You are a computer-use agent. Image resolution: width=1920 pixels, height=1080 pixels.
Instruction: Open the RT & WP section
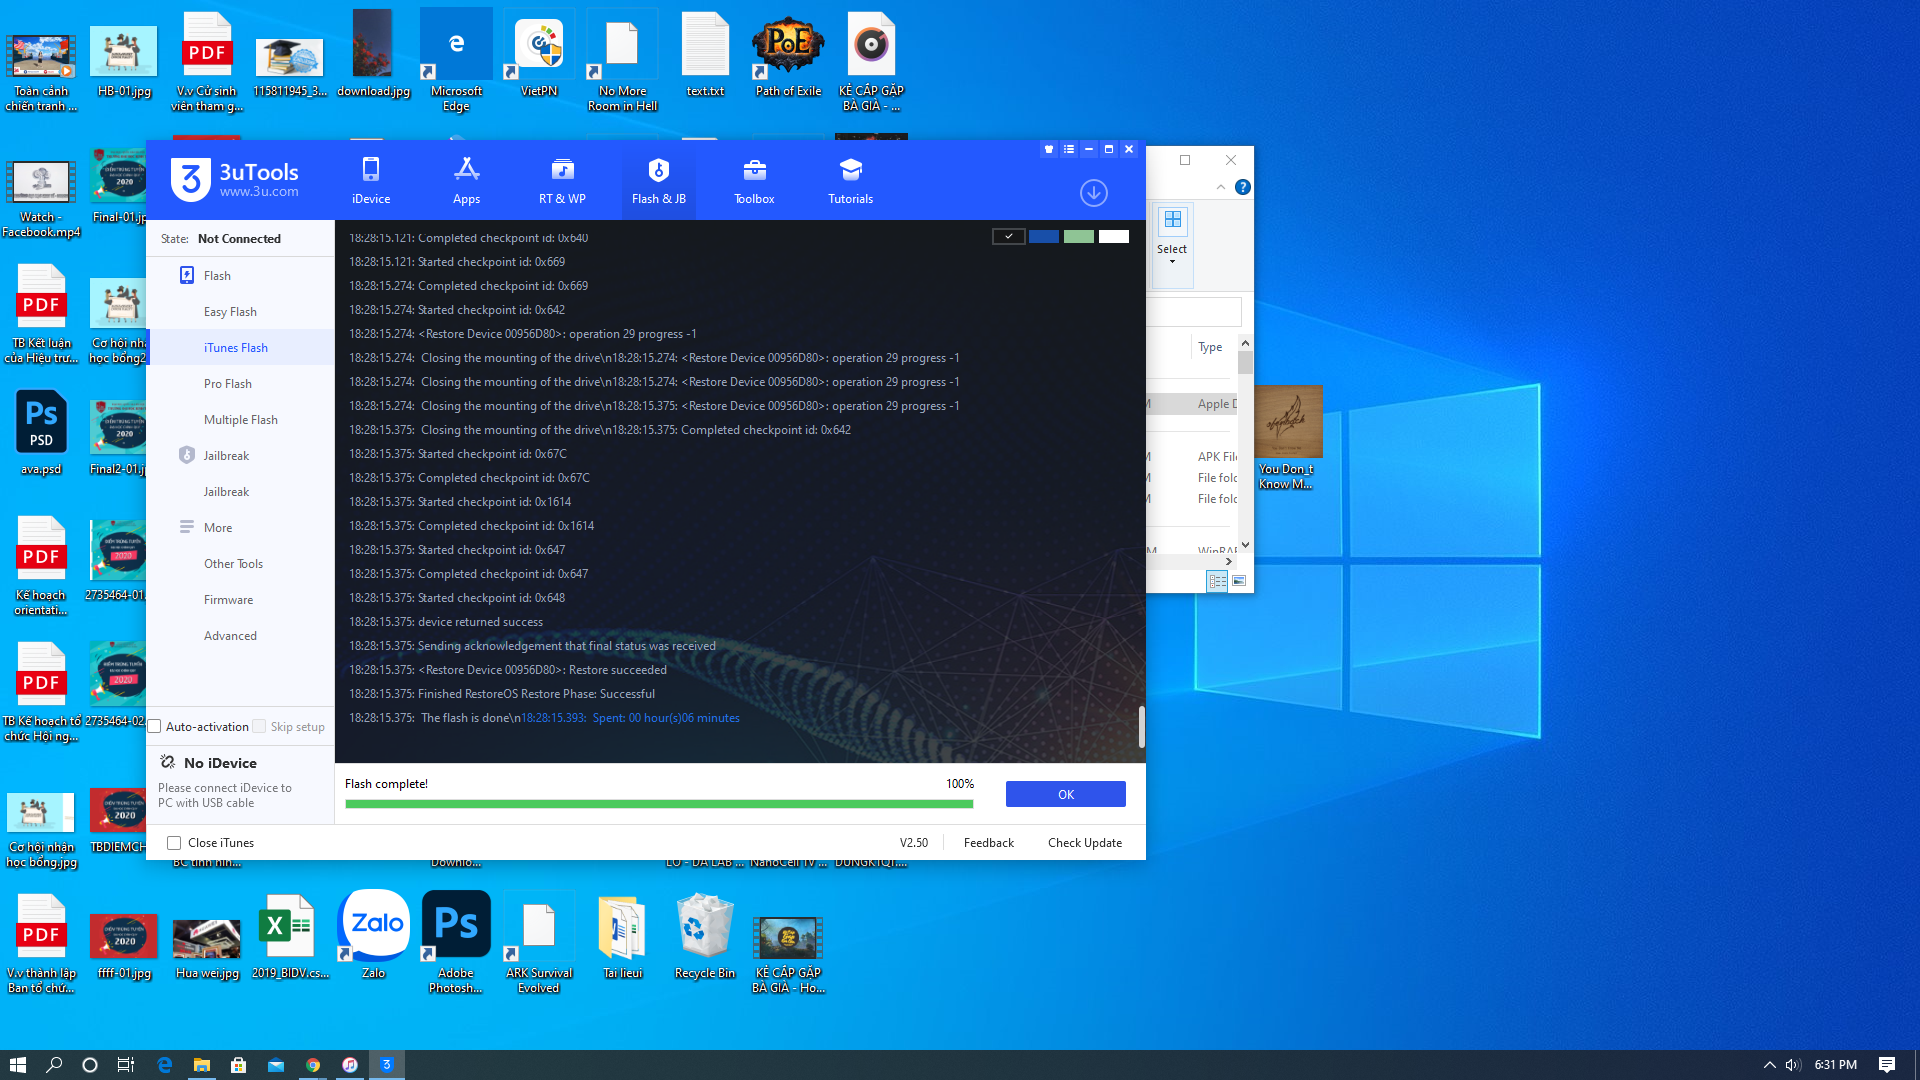(562, 181)
